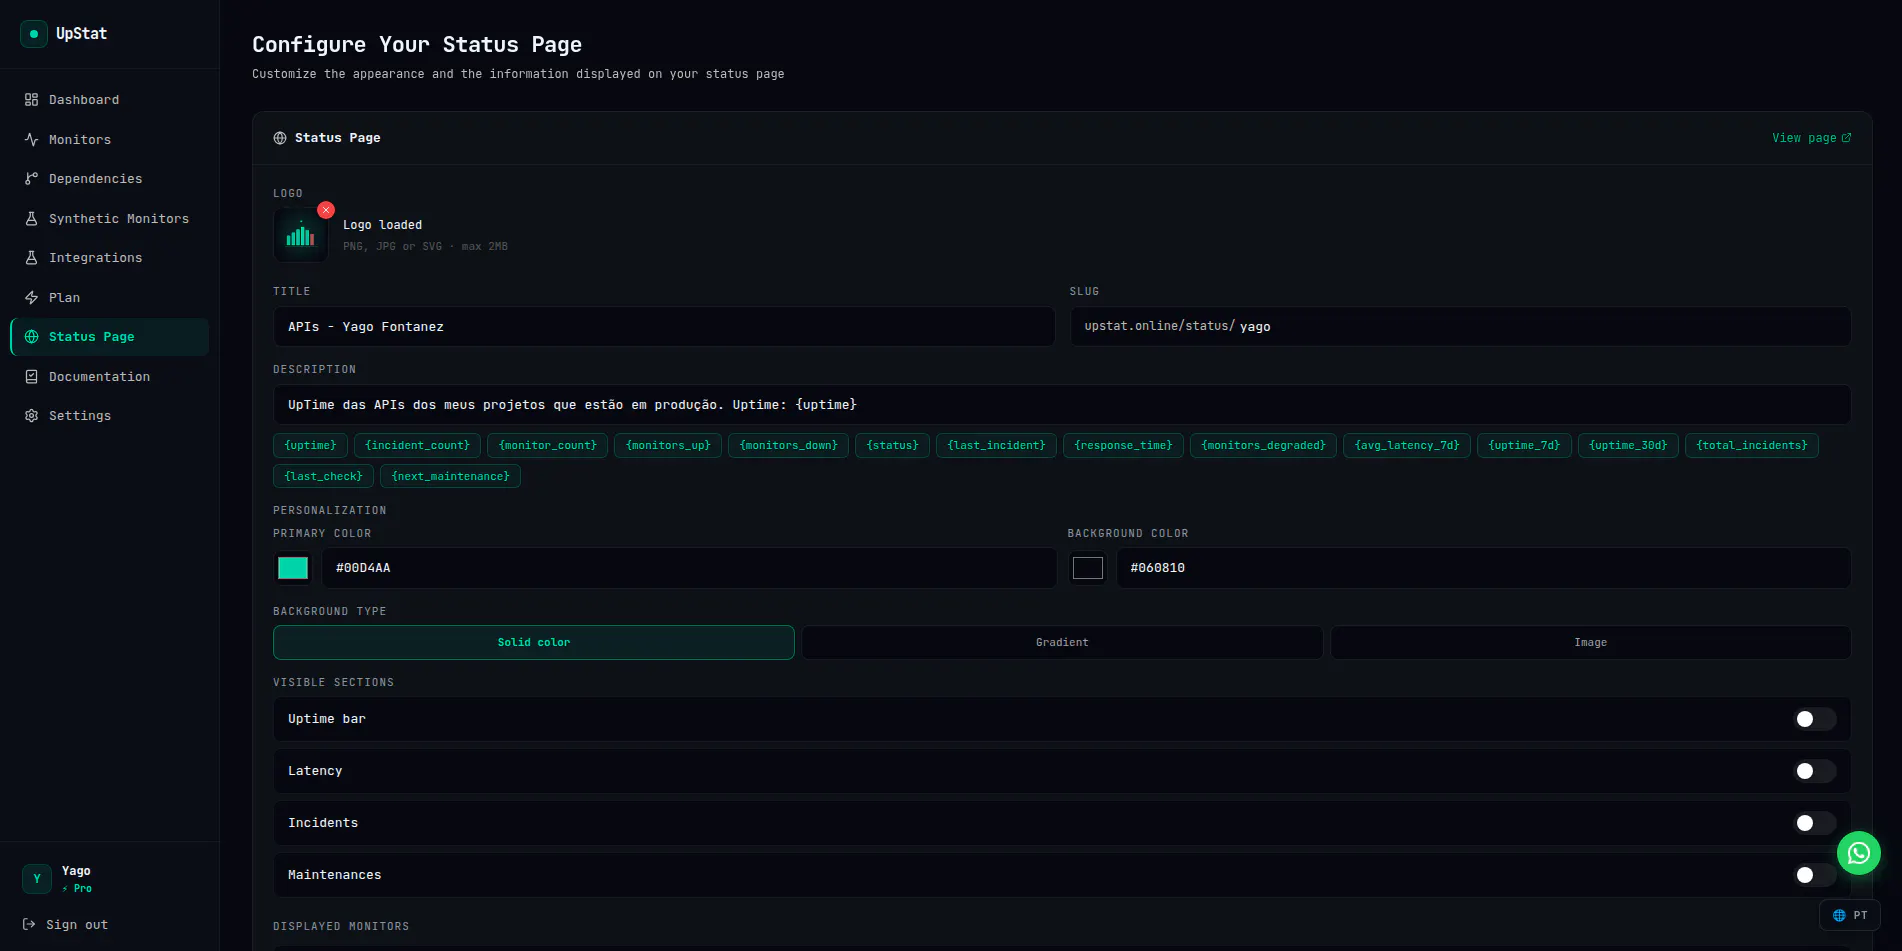The height and width of the screenshot is (951, 1902).
Task: Click the Yago user avatar
Action: point(37,879)
